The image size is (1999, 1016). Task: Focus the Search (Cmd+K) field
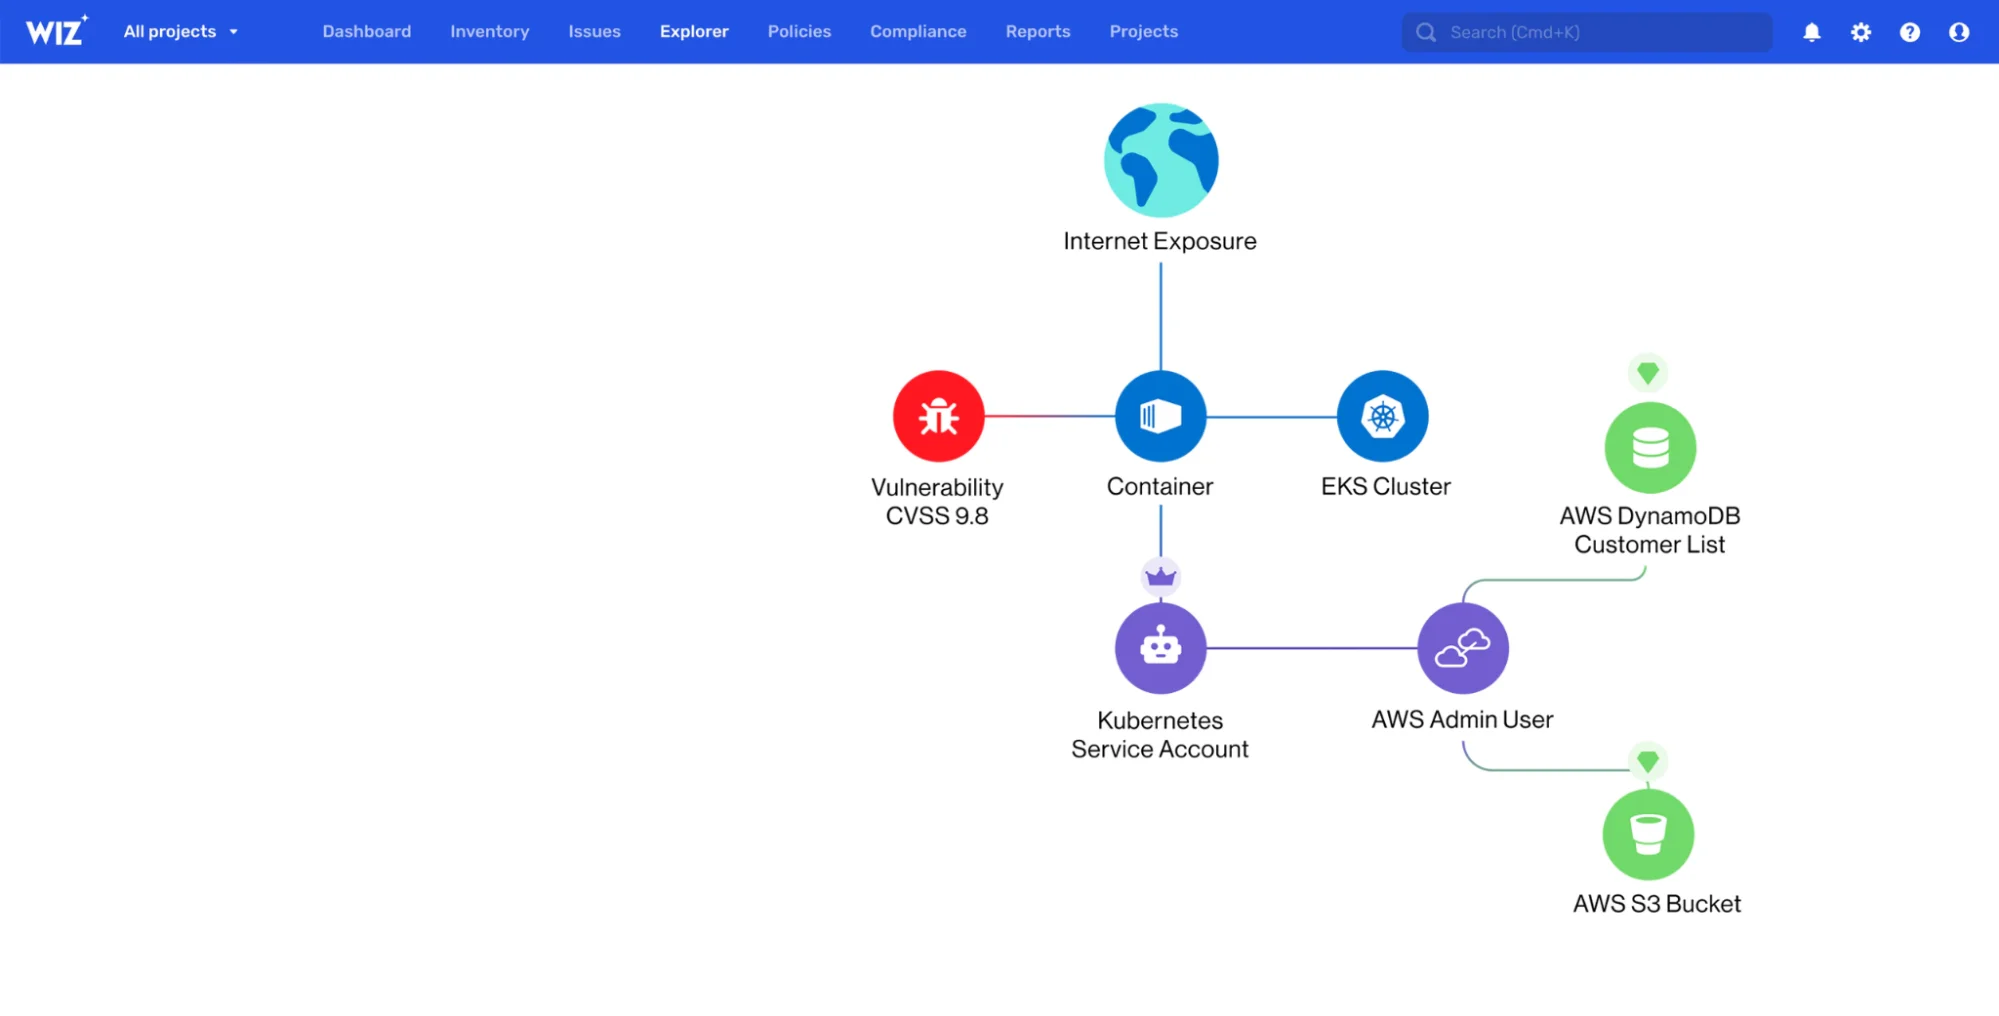1586,32
